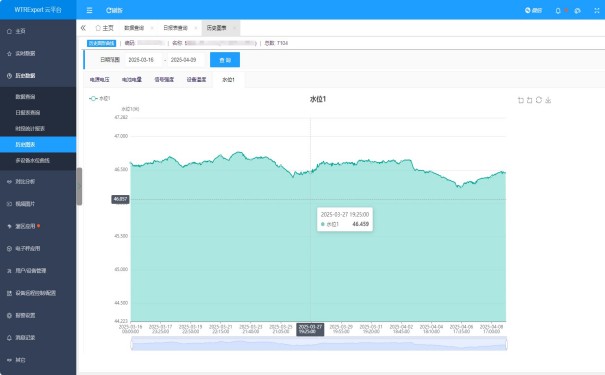This screenshot has height=375, width=605.
Task: Click the chart zoom-area tool icon
Action: pos(521,100)
